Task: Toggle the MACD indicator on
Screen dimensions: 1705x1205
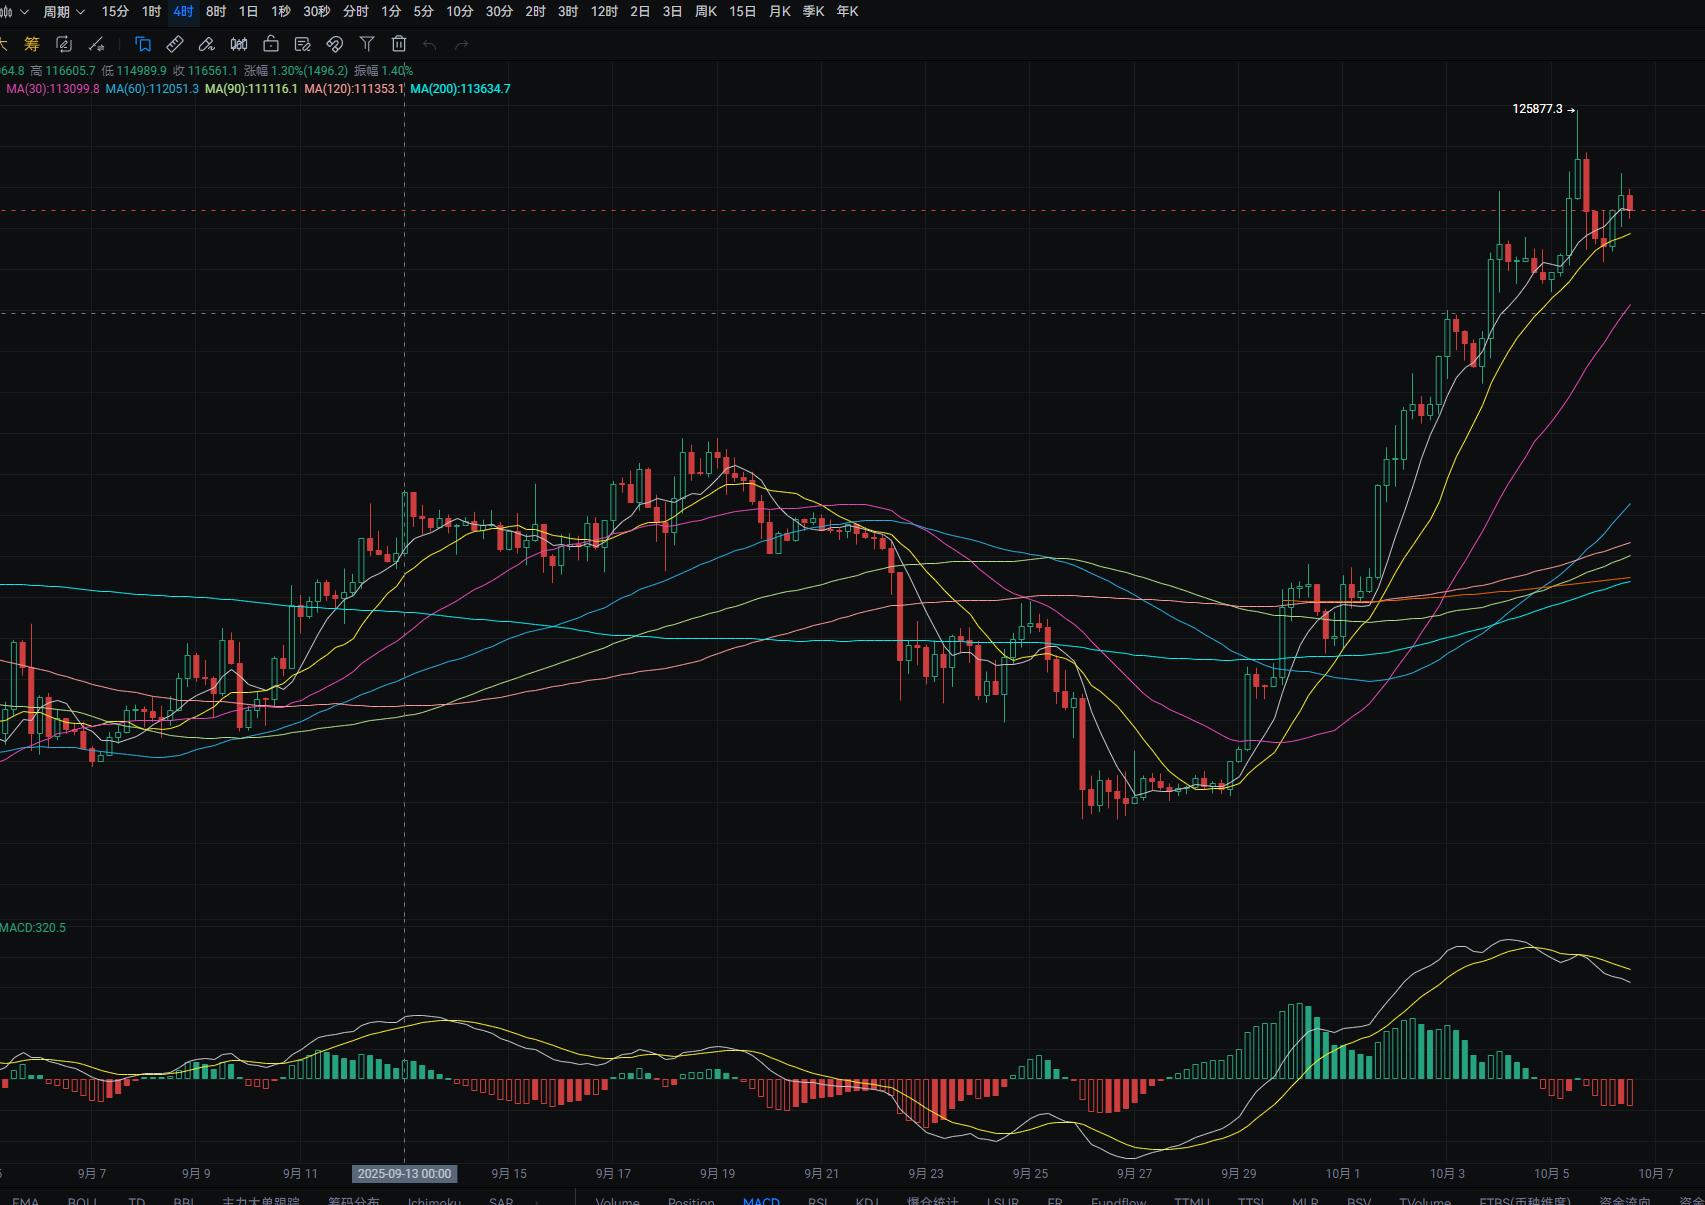Action: pyautogui.click(x=761, y=1200)
